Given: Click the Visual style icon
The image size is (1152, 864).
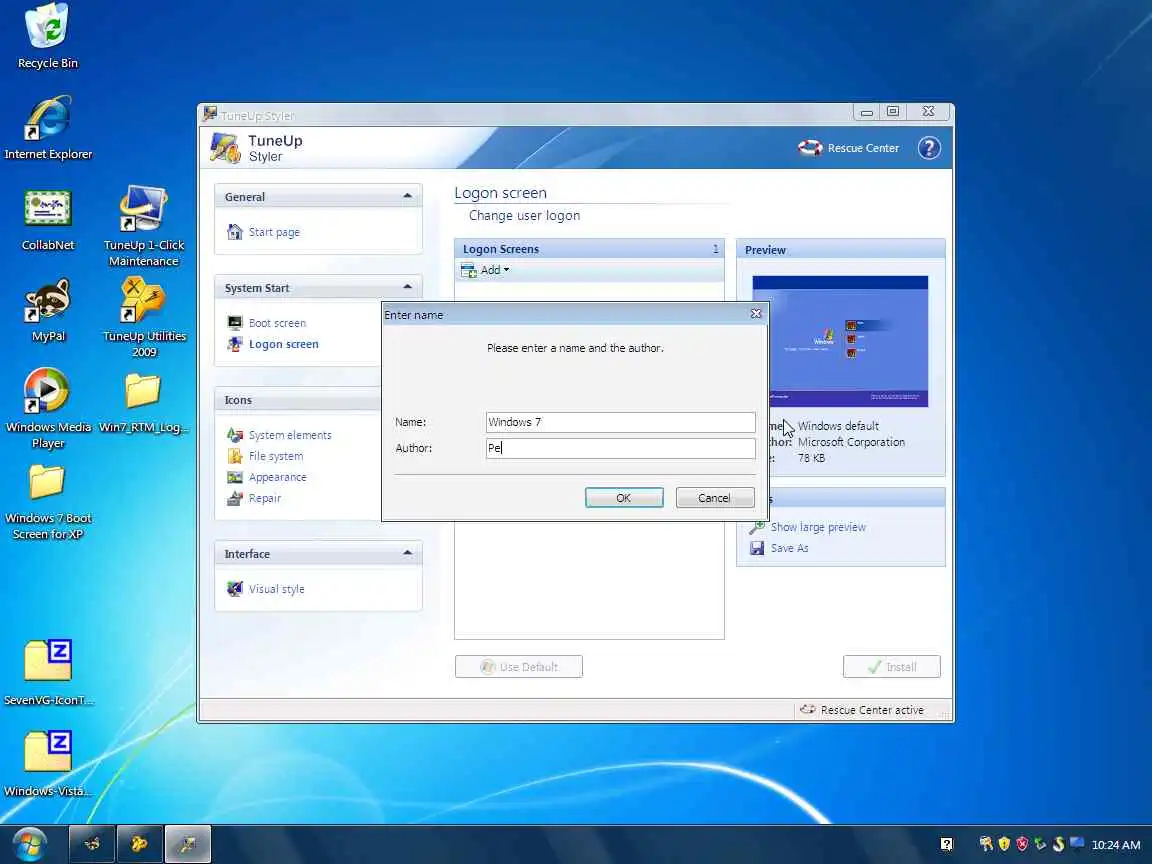Looking at the screenshot, I should click(234, 588).
